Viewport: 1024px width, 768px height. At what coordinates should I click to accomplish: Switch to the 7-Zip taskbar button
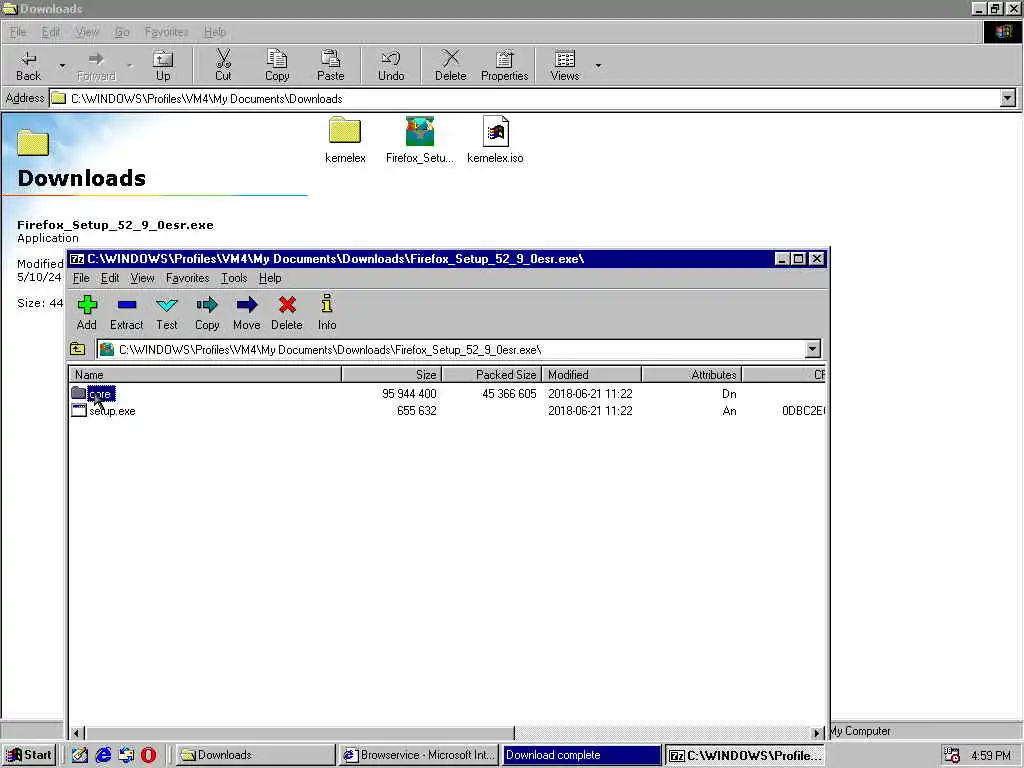click(744, 755)
